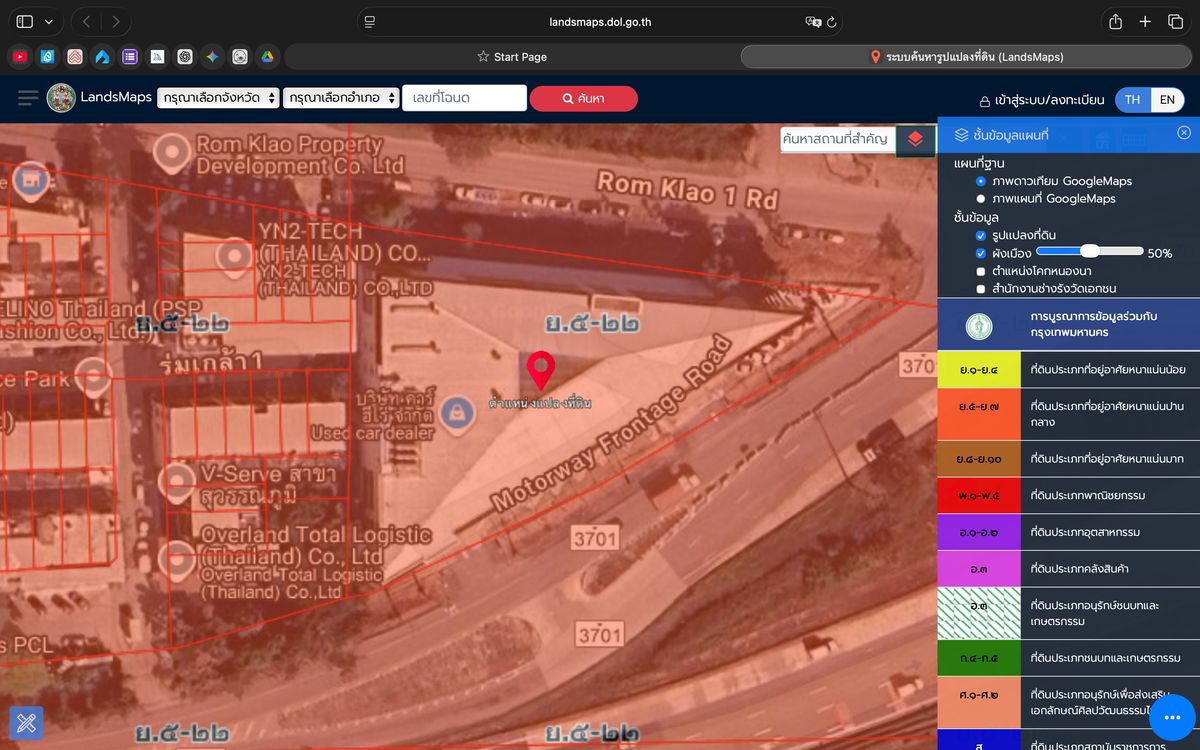The height and width of the screenshot is (750, 1200).
Task: Click the red ค้นหา search button
Action: point(583,98)
